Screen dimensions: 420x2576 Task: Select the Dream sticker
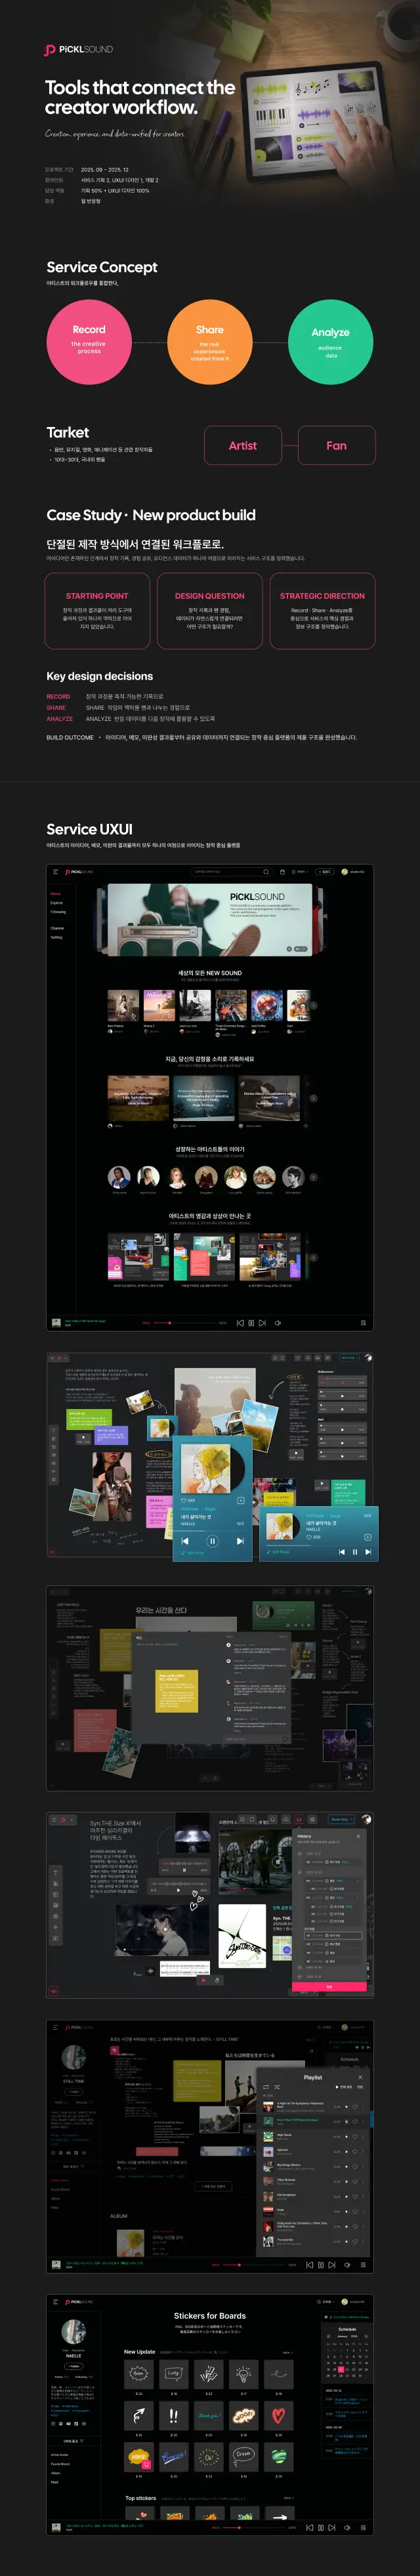(x=244, y=2456)
